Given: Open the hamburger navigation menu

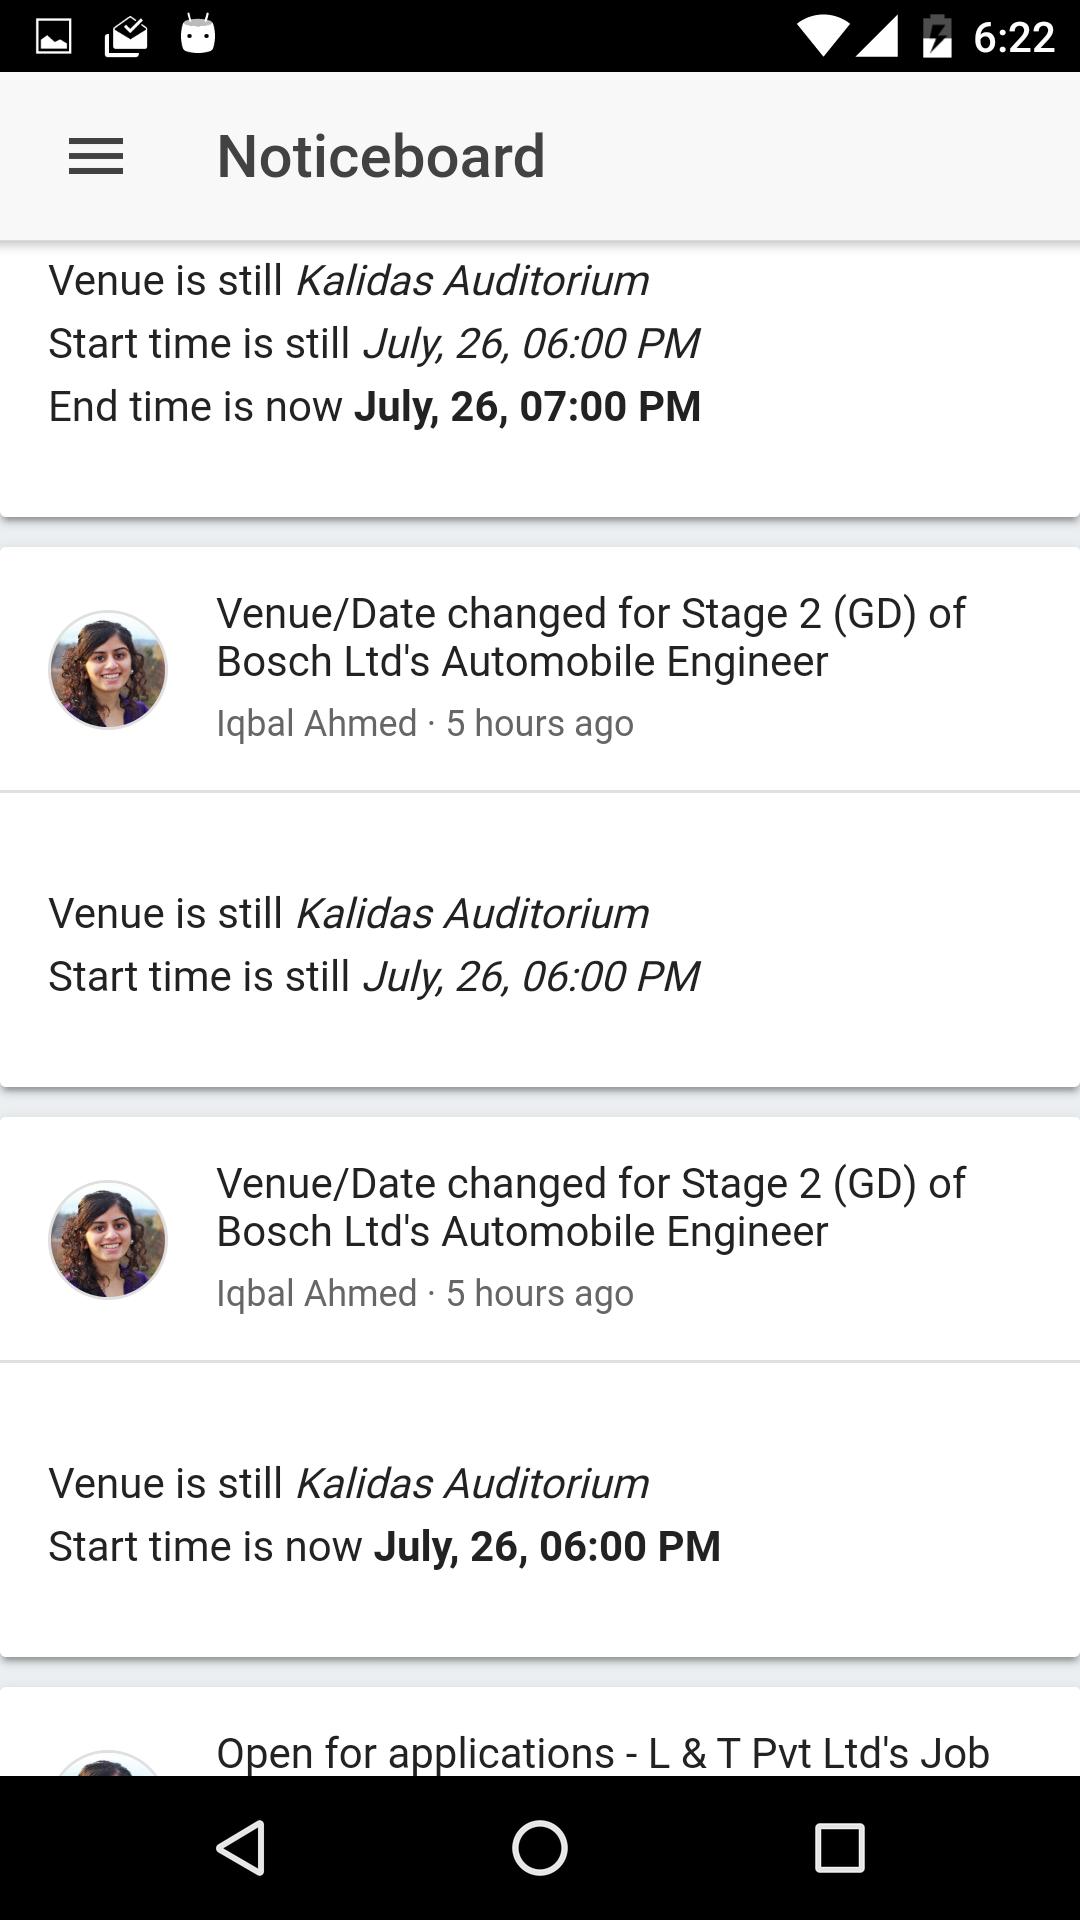Looking at the screenshot, I should point(96,157).
